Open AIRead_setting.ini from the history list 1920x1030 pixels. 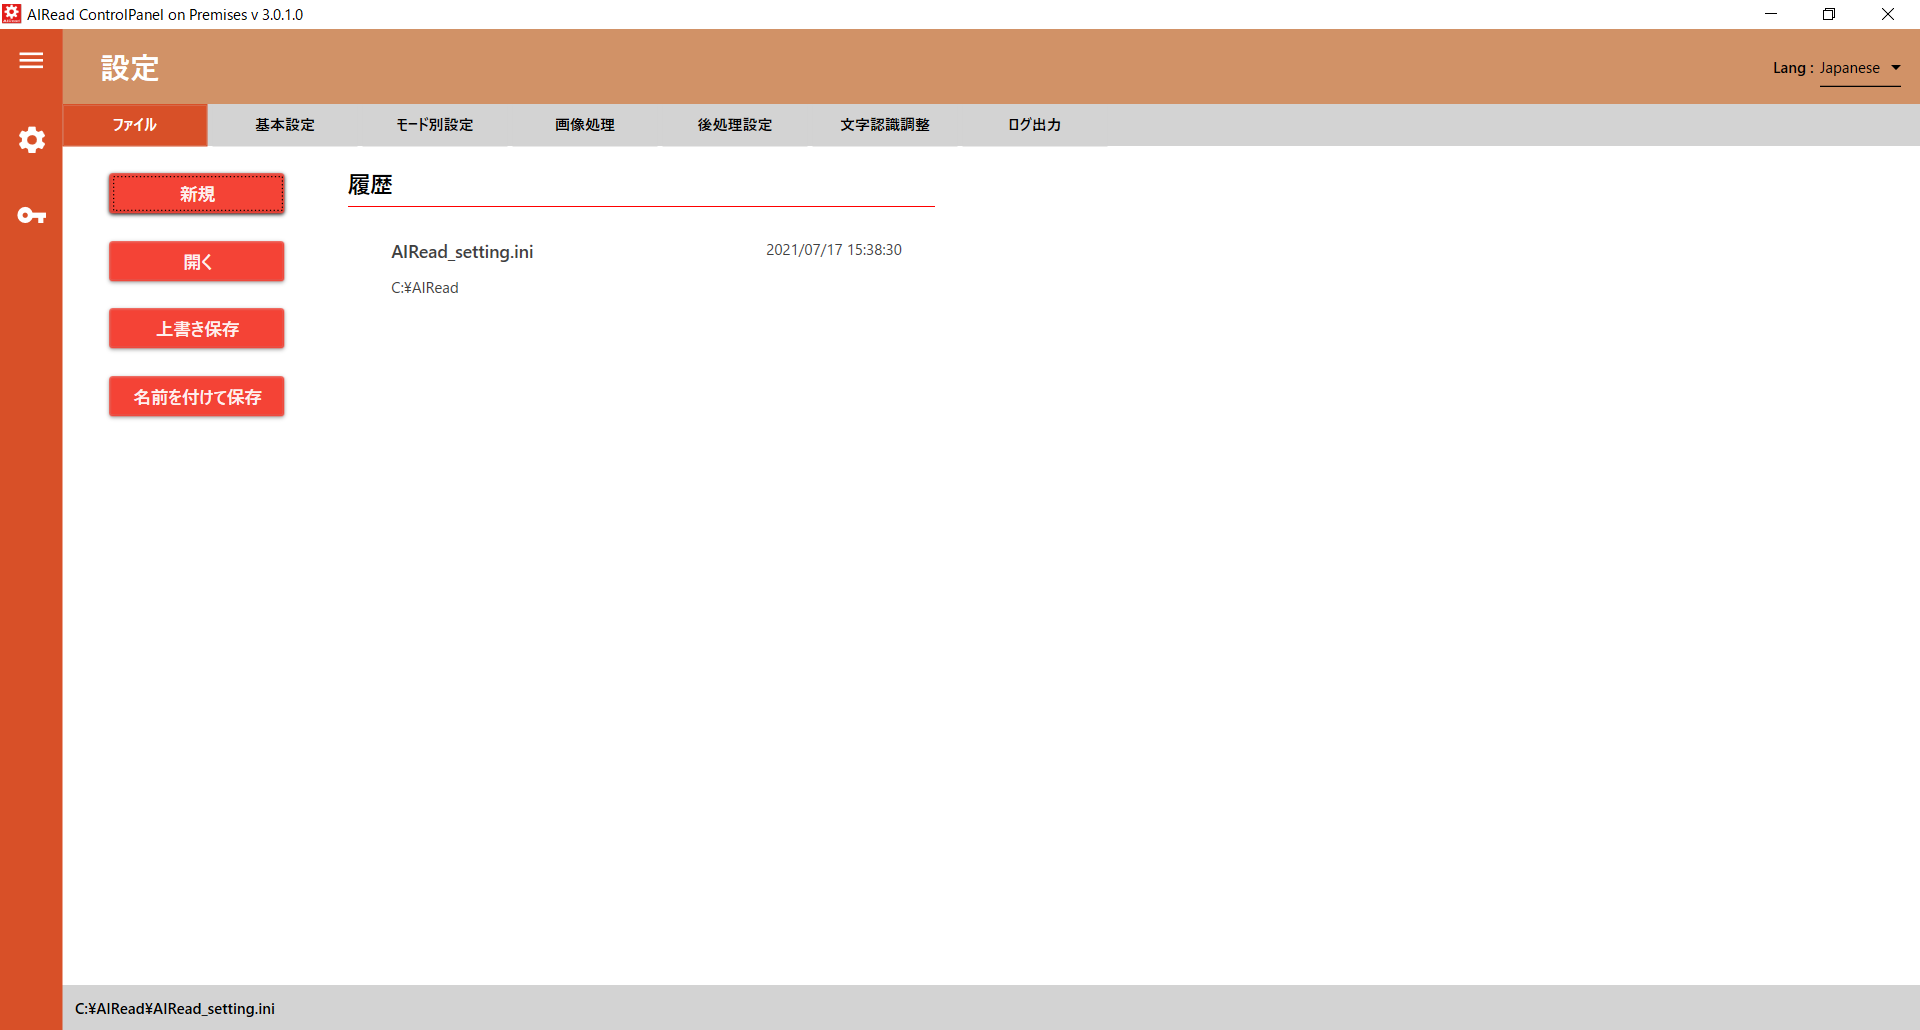pos(462,251)
